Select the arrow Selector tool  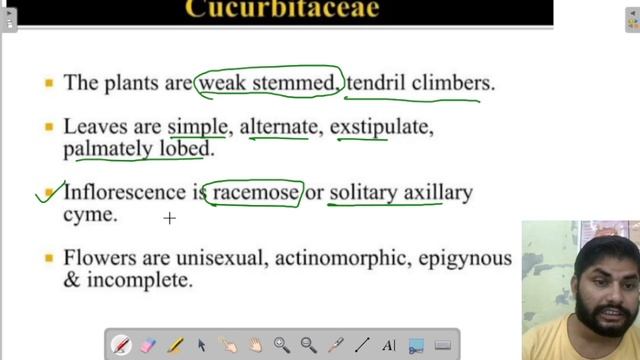coord(202,345)
